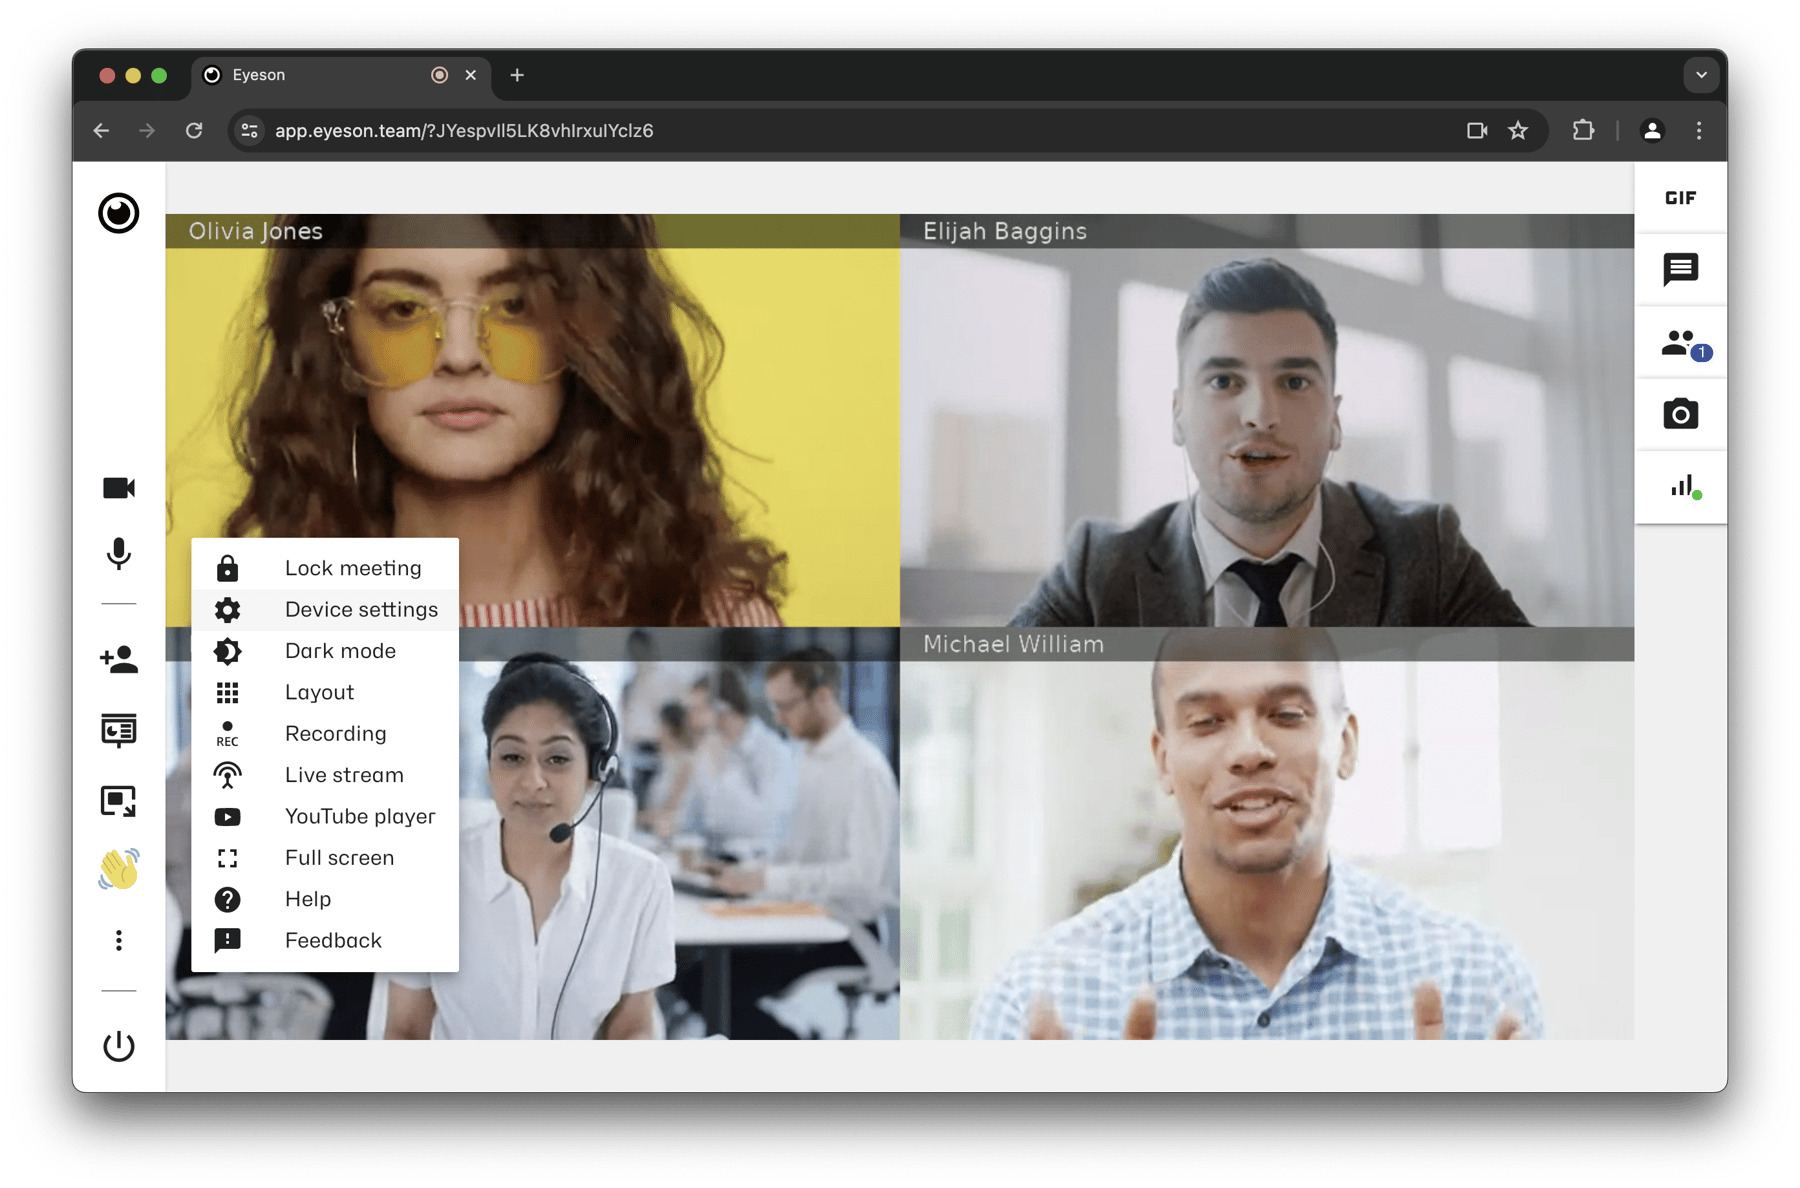
Task: Leave the meeting with power icon
Action: [119, 1046]
